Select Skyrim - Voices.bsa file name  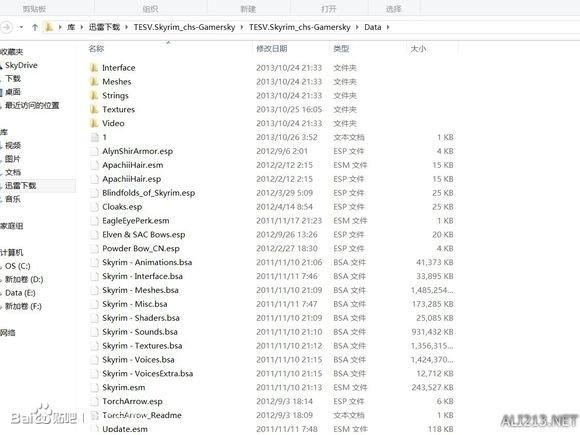click(x=138, y=360)
